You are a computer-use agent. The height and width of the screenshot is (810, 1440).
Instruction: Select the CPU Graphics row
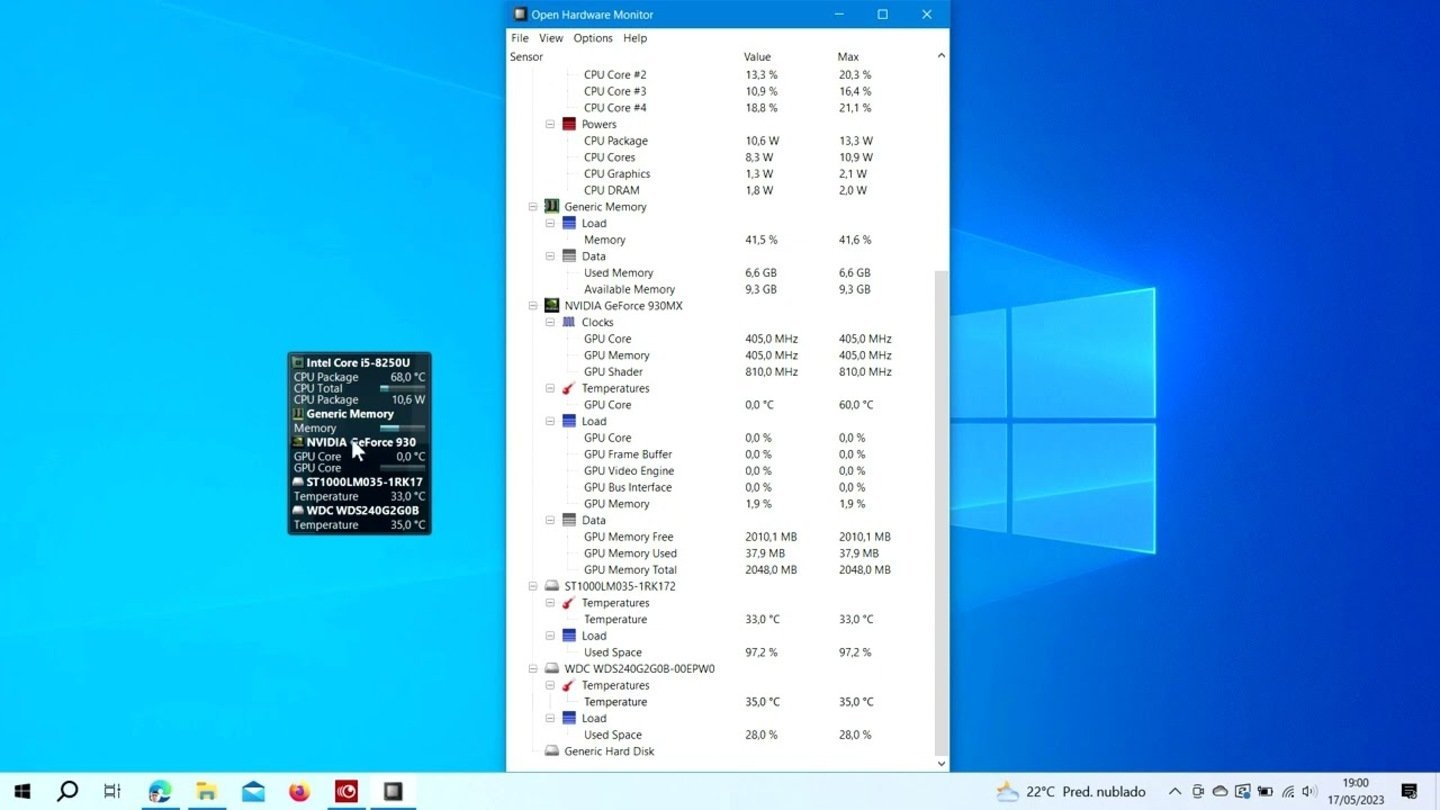point(727,174)
